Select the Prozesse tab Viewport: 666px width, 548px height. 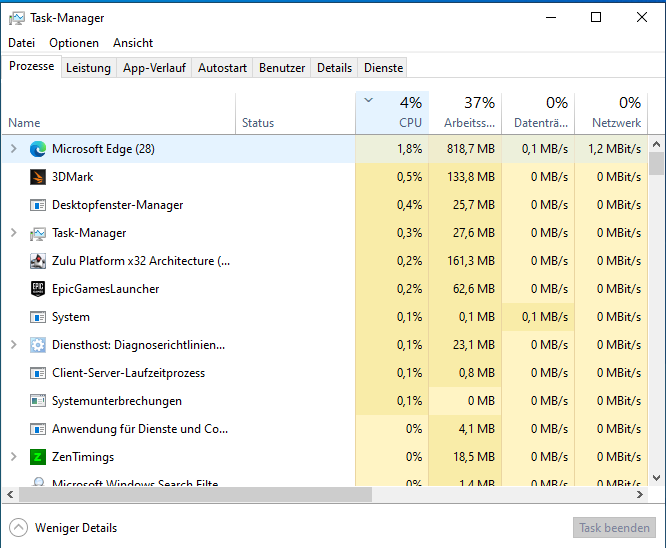pos(31,66)
